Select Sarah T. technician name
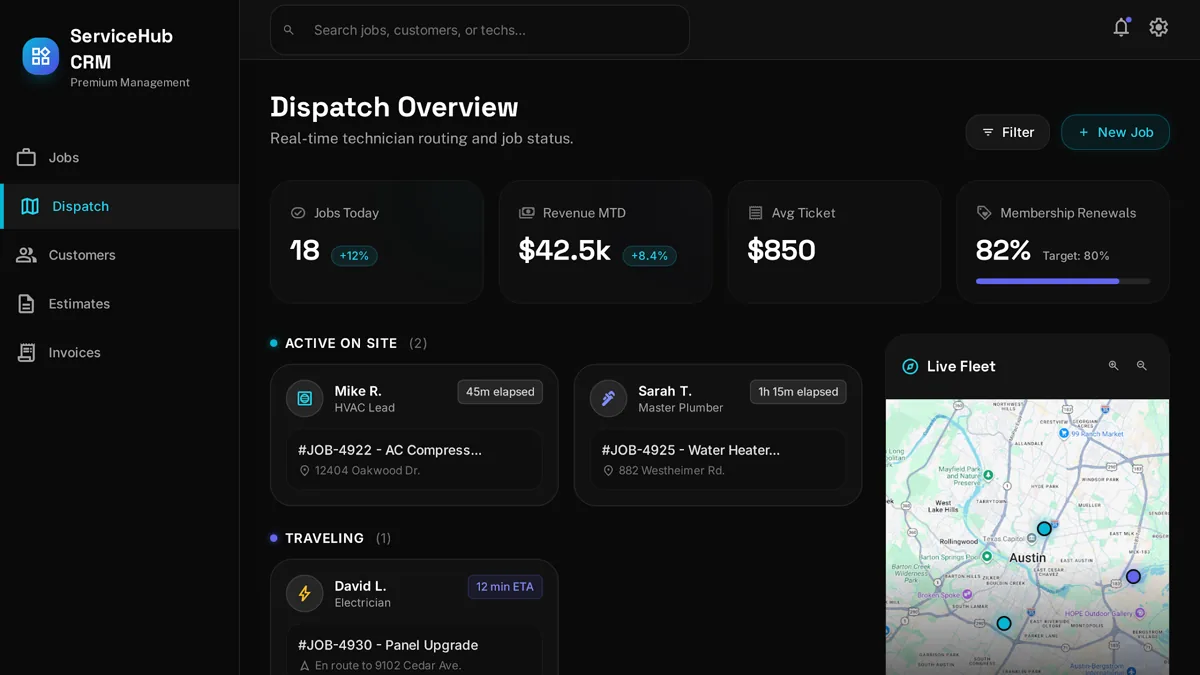 click(x=665, y=391)
